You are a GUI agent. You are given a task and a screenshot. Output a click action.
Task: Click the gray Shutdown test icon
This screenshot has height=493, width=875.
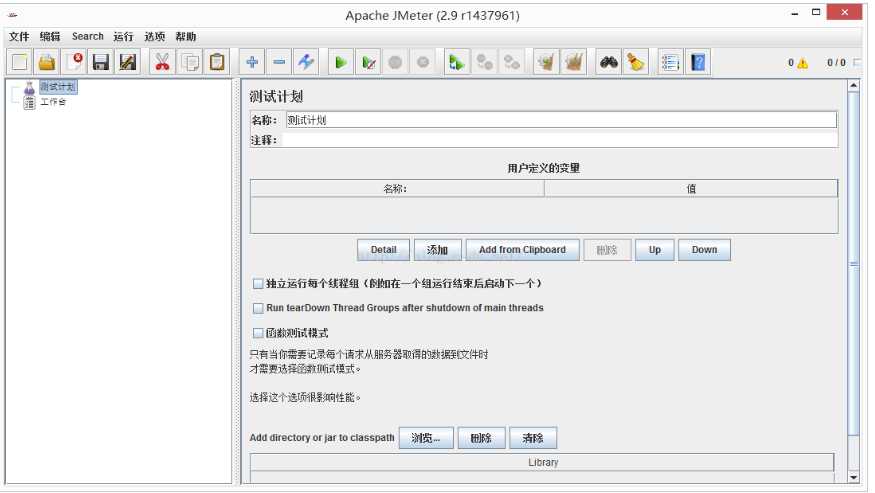click(423, 62)
